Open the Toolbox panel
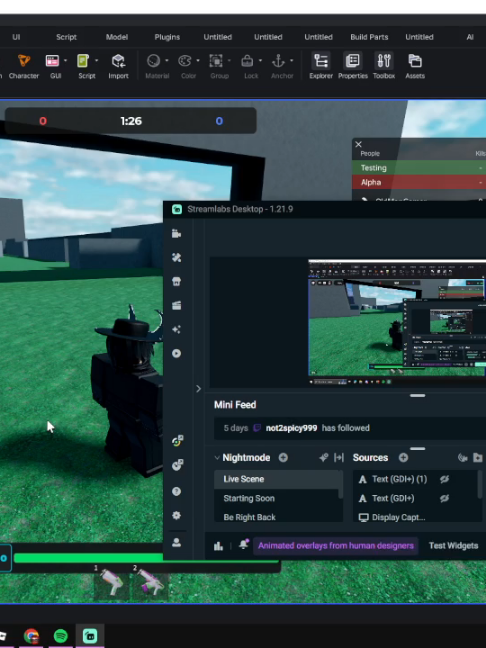 [384, 66]
